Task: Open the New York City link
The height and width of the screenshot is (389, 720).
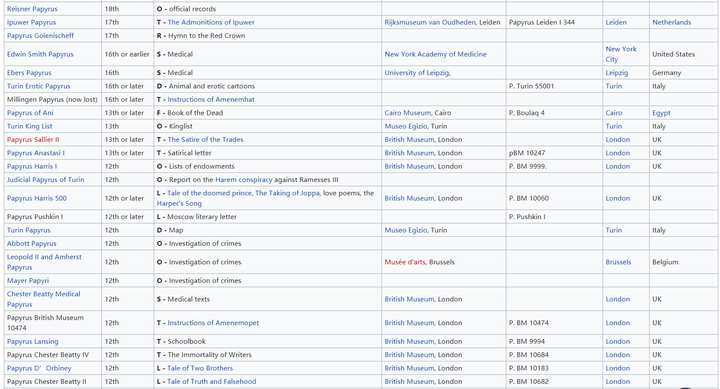Action: (x=621, y=54)
